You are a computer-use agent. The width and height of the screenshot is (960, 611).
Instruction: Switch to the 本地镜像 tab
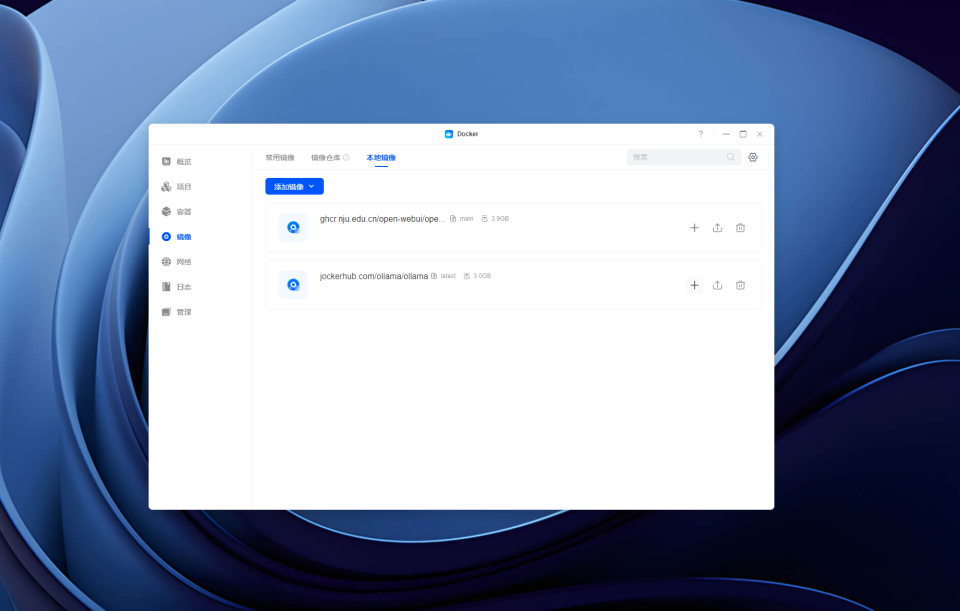(381, 158)
